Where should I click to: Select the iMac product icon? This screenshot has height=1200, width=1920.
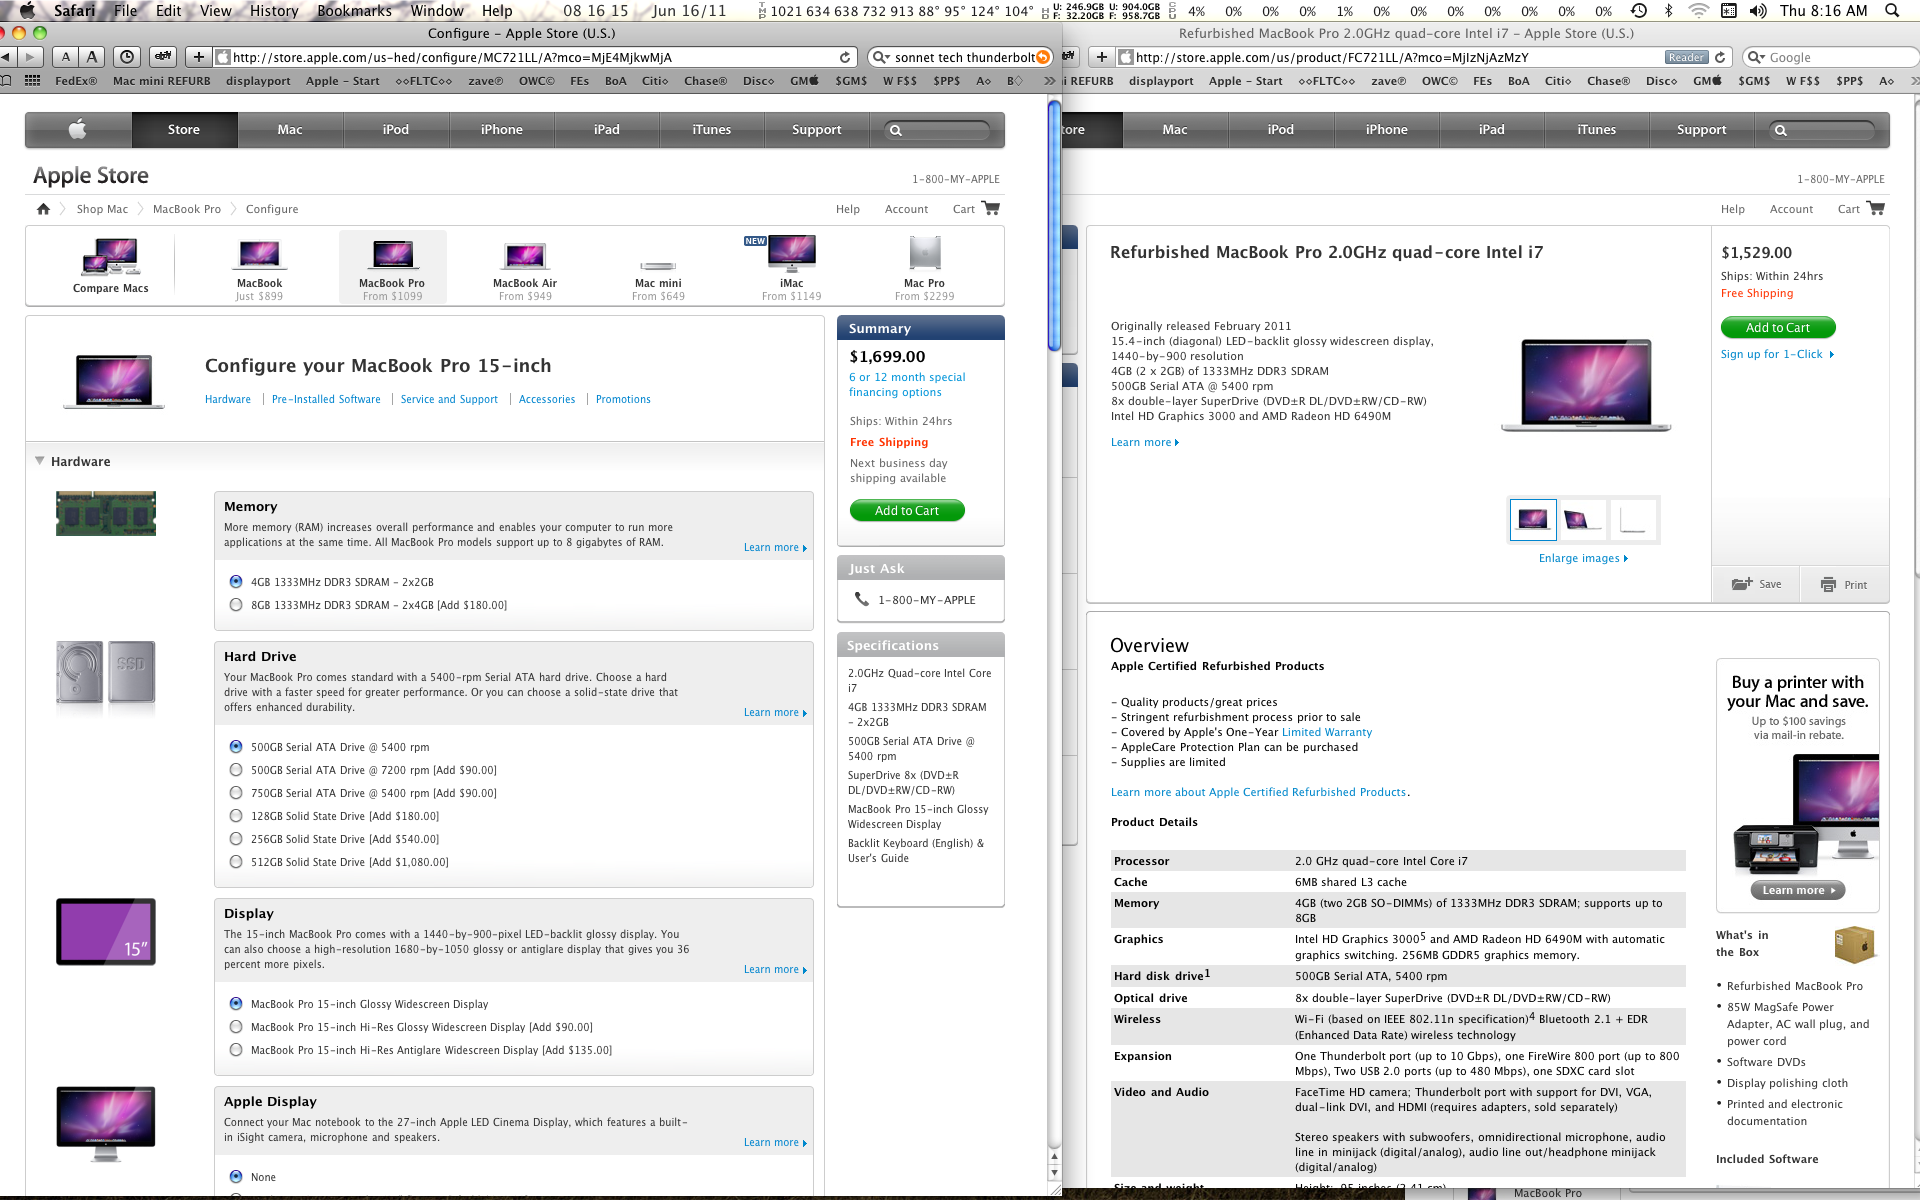pyautogui.click(x=792, y=253)
